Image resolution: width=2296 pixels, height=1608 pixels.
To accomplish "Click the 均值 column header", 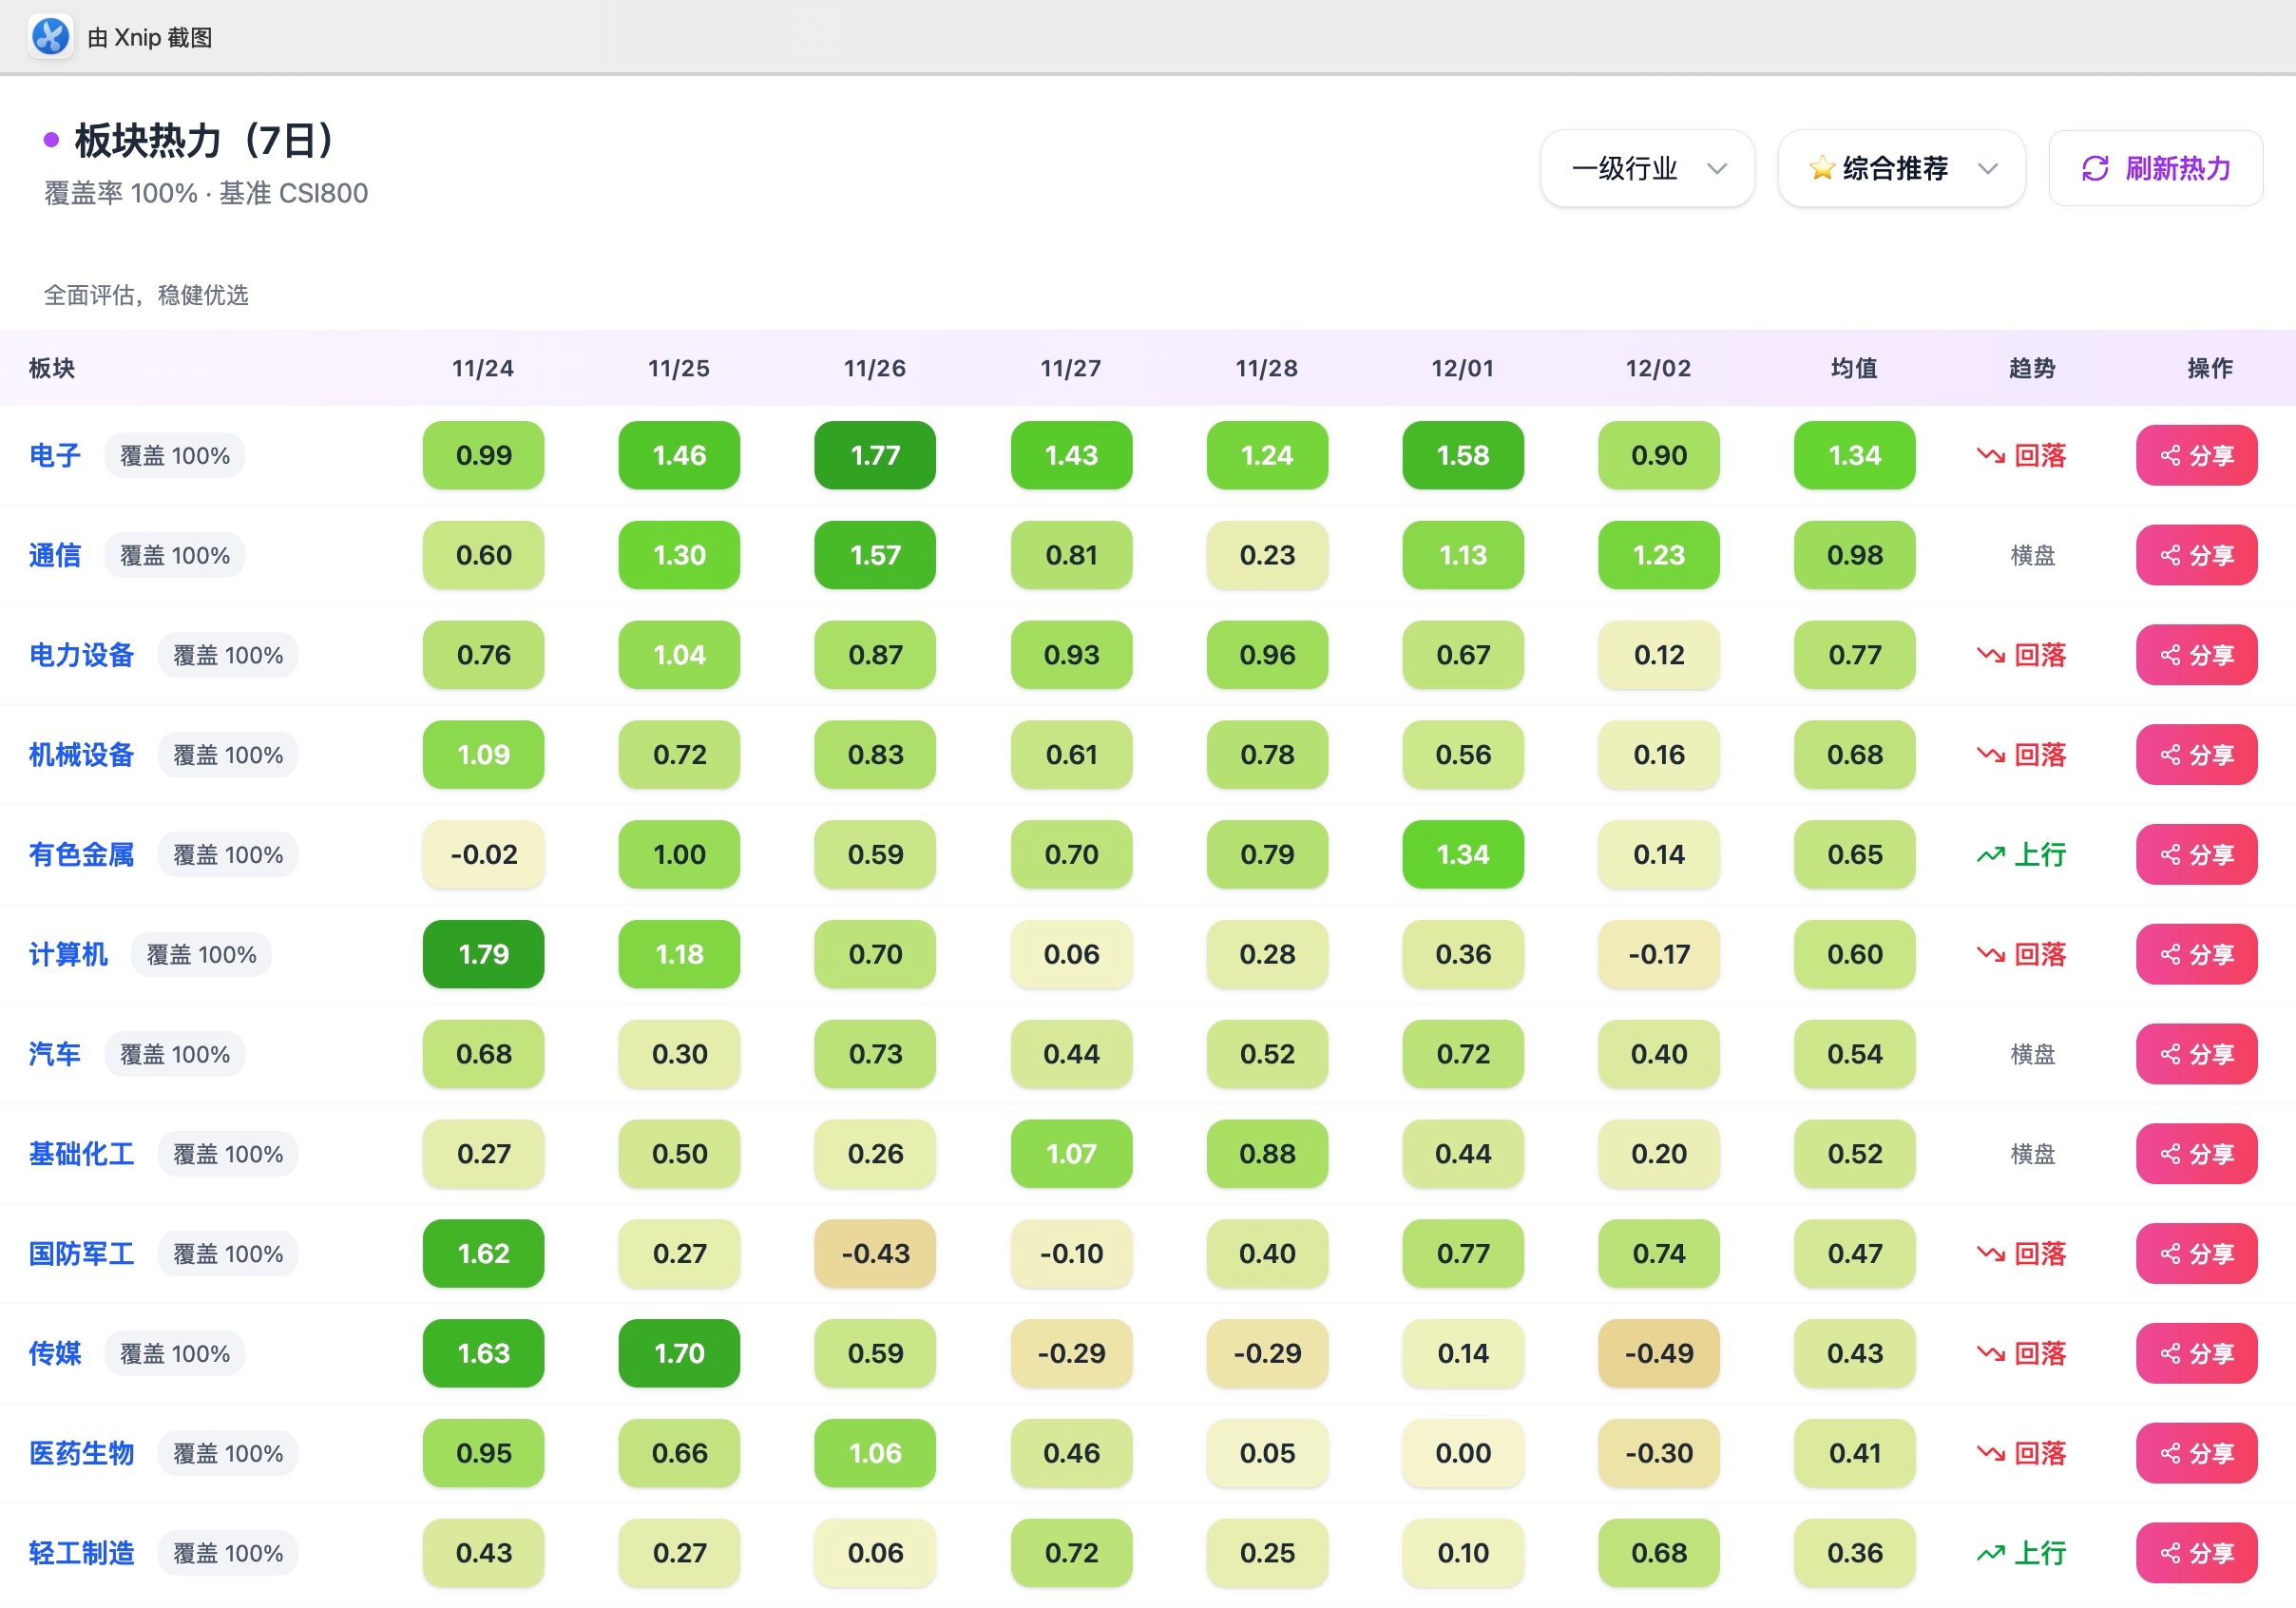I will 1854,368.
